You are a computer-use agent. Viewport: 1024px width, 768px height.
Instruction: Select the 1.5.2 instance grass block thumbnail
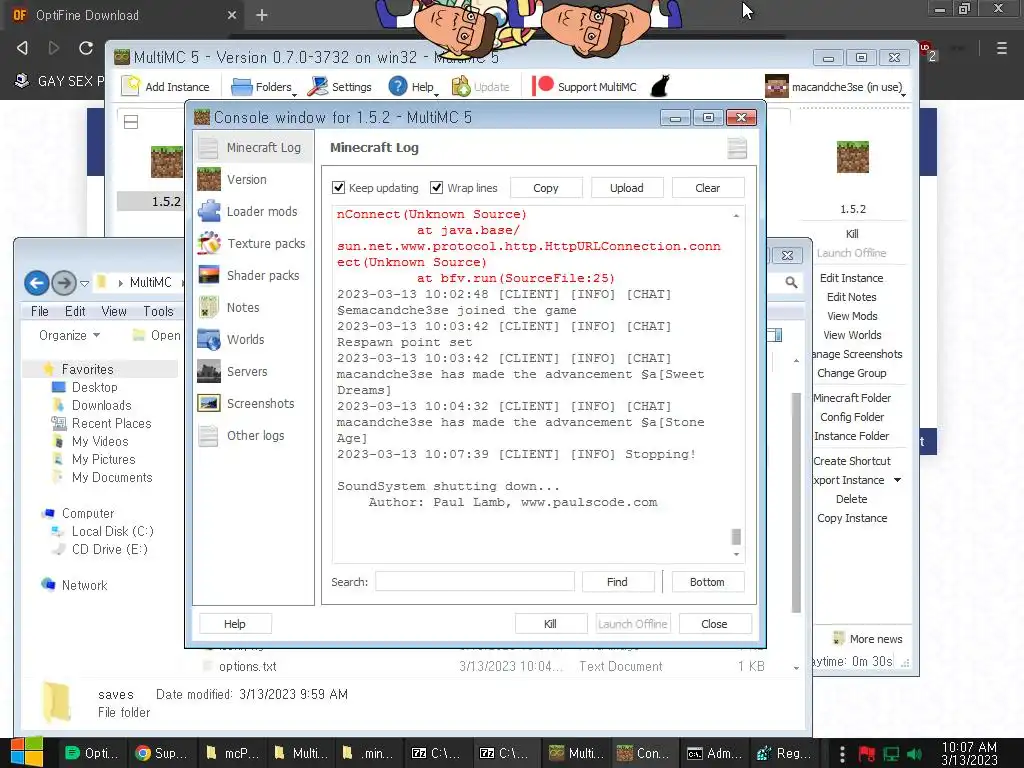tap(167, 162)
